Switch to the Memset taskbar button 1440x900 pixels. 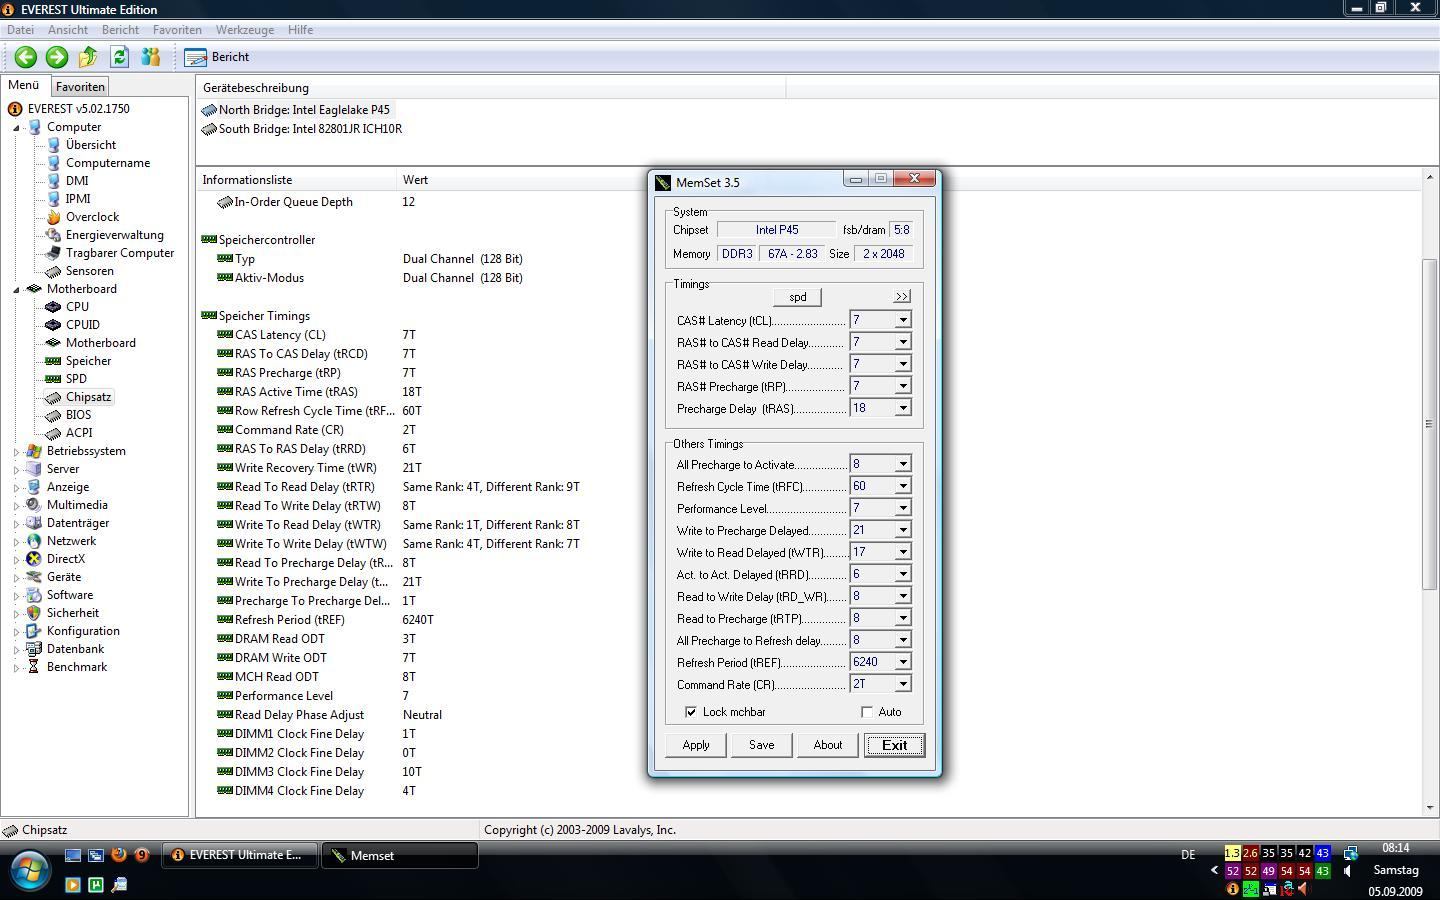(400, 856)
